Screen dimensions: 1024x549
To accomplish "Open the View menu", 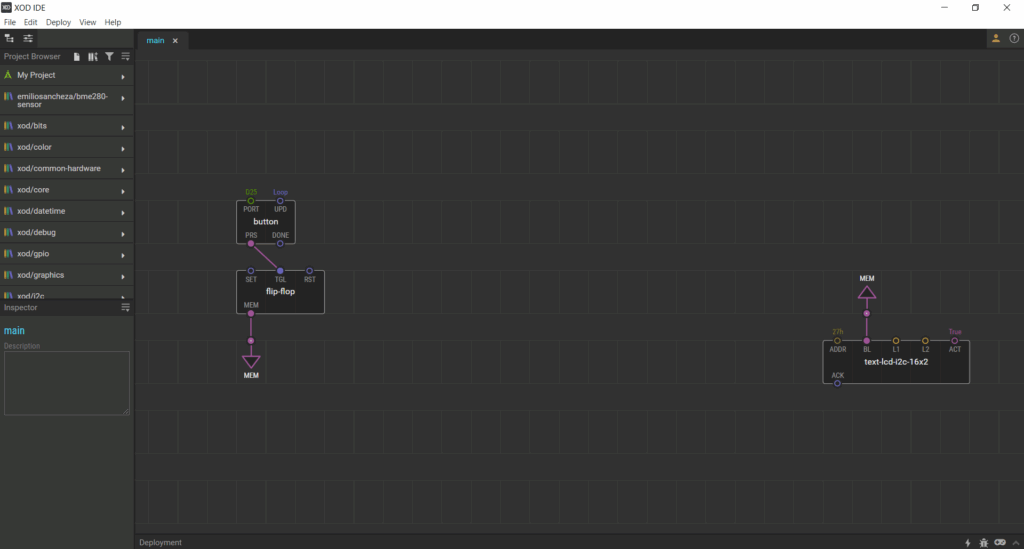I will click(x=88, y=22).
